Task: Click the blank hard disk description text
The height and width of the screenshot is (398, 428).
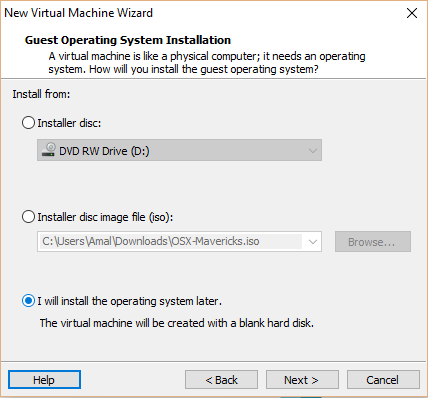Action: point(177,323)
